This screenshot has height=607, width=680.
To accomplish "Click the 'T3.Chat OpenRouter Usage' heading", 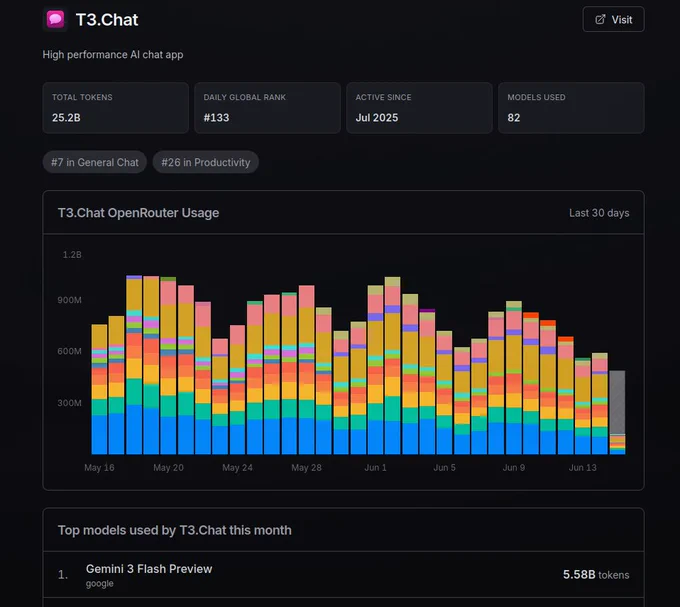I will coord(138,213).
